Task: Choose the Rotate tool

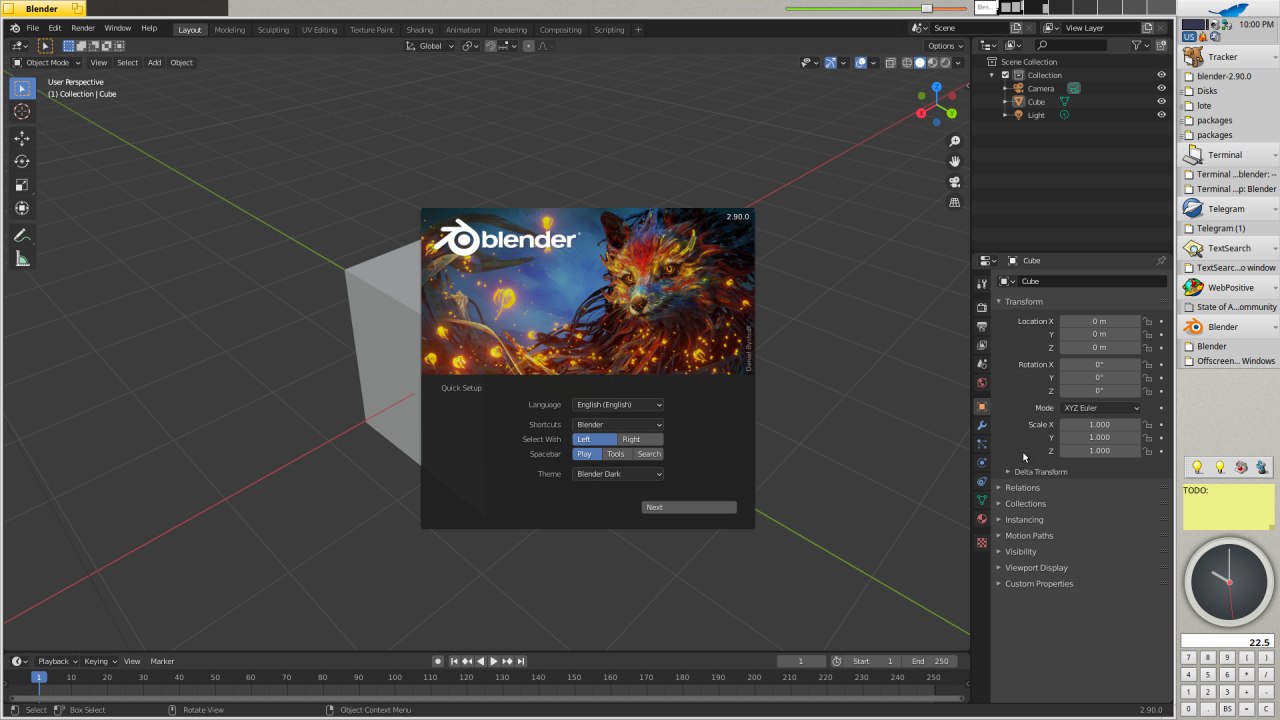Action: point(22,161)
